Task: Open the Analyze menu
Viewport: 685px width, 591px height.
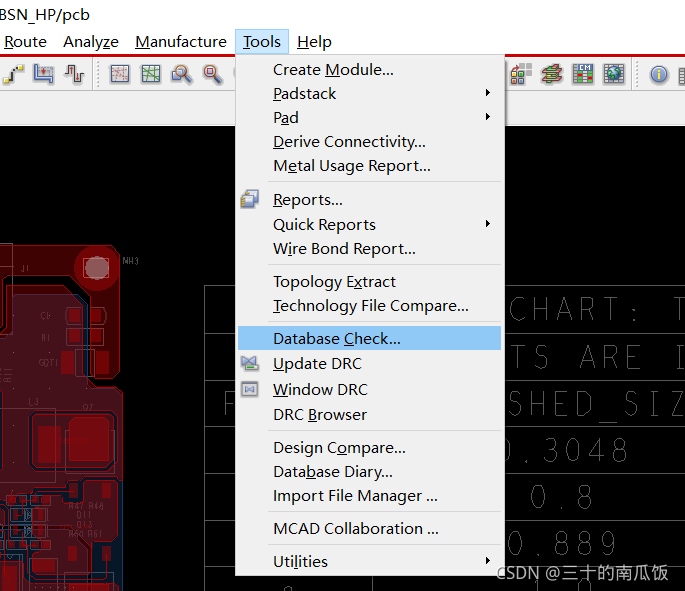Action: [x=91, y=42]
